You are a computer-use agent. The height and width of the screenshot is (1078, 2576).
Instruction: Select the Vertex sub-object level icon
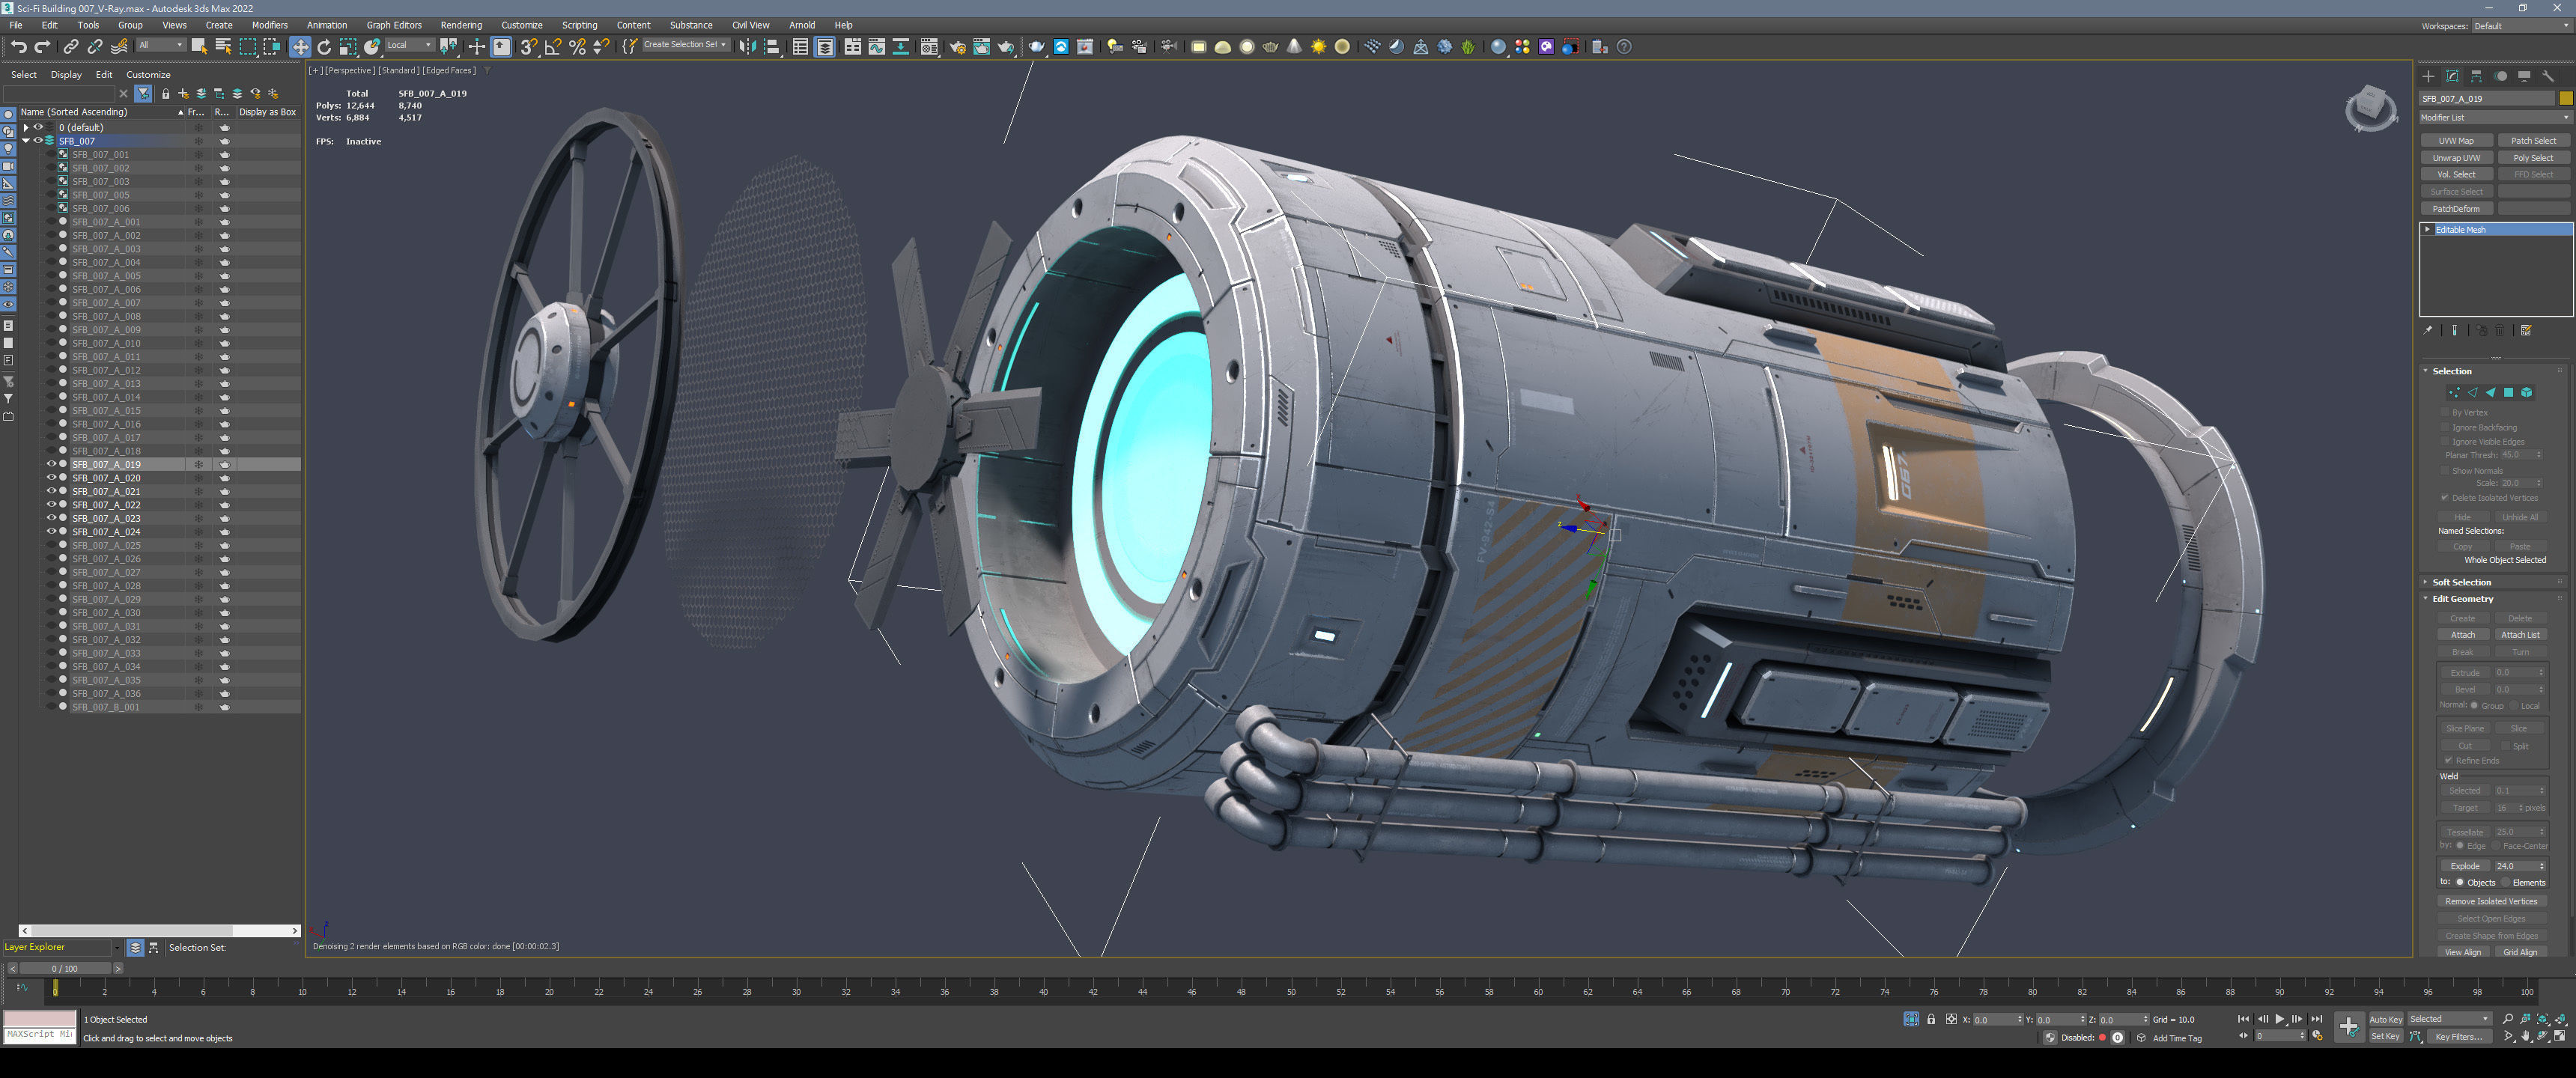pyautogui.click(x=2454, y=393)
